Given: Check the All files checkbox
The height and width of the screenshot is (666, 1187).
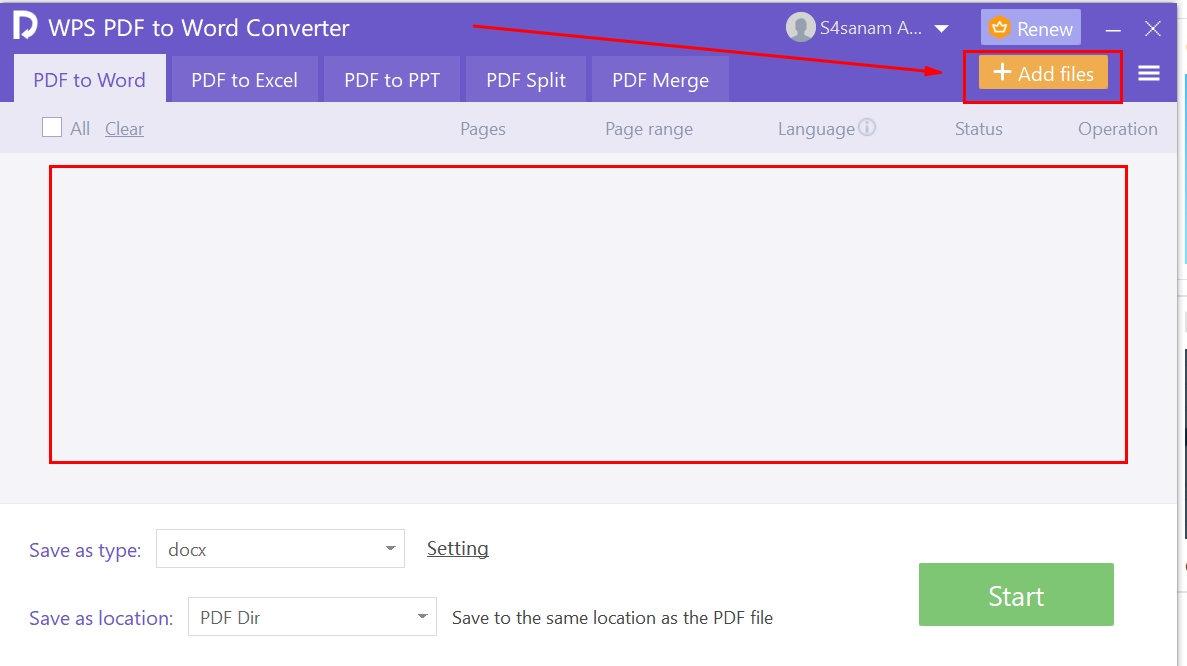Looking at the screenshot, I should 51,127.
